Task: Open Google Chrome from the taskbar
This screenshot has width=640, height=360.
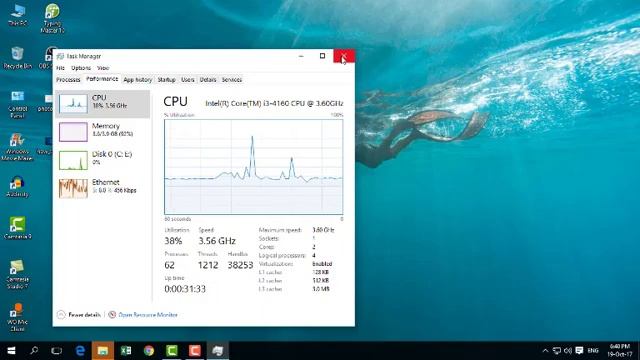Action: coord(149,351)
